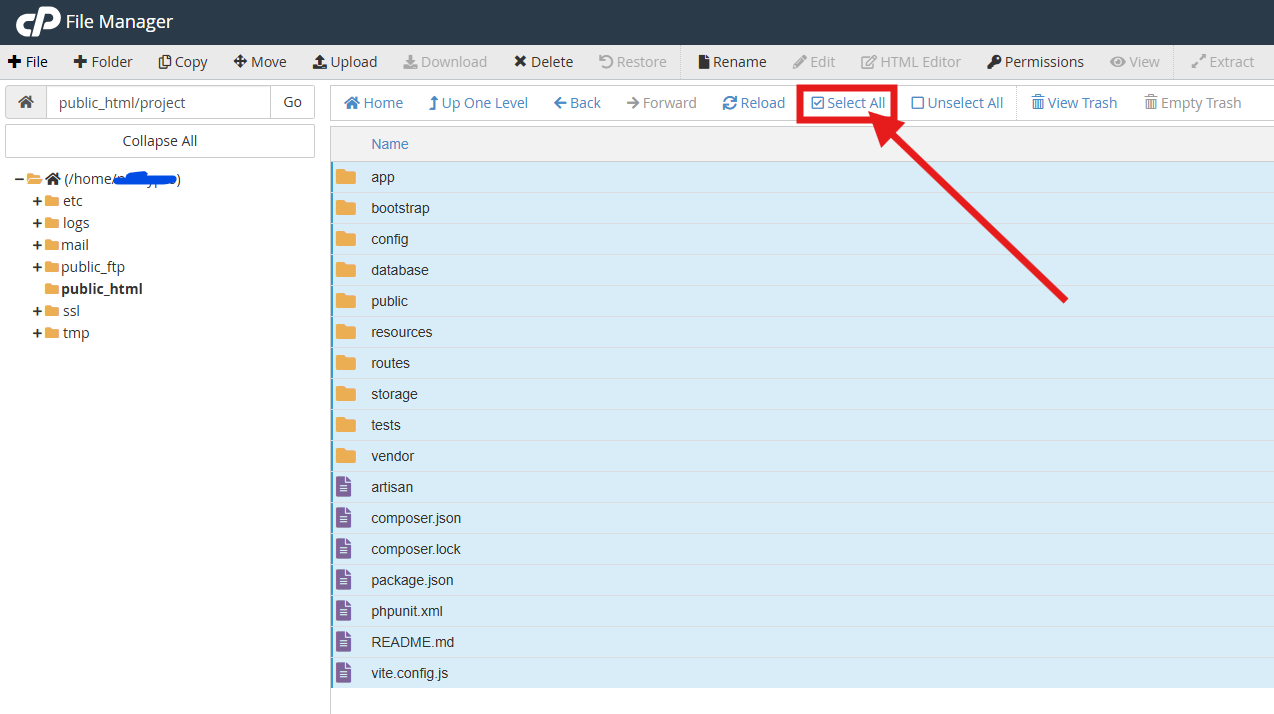Click the bootstrap folder icon
This screenshot has width=1274, height=714.
coord(346,208)
